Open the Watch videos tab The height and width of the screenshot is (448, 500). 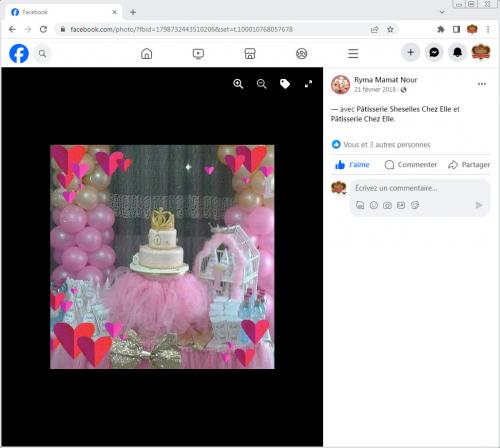pyautogui.click(x=198, y=53)
